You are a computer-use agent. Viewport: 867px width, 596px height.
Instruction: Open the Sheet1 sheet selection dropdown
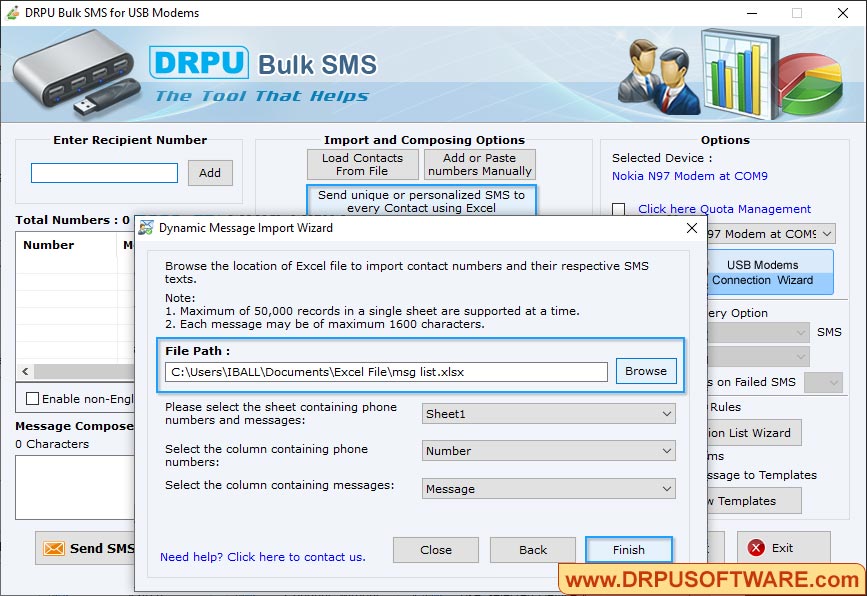pyautogui.click(x=549, y=414)
